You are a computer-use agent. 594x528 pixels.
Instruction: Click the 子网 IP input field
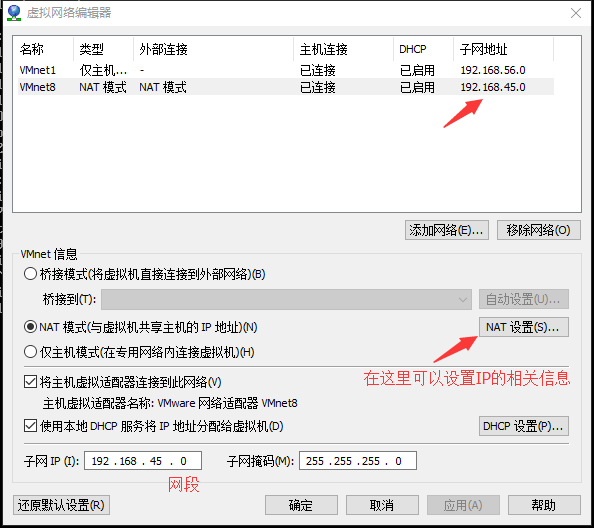(x=143, y=461)
